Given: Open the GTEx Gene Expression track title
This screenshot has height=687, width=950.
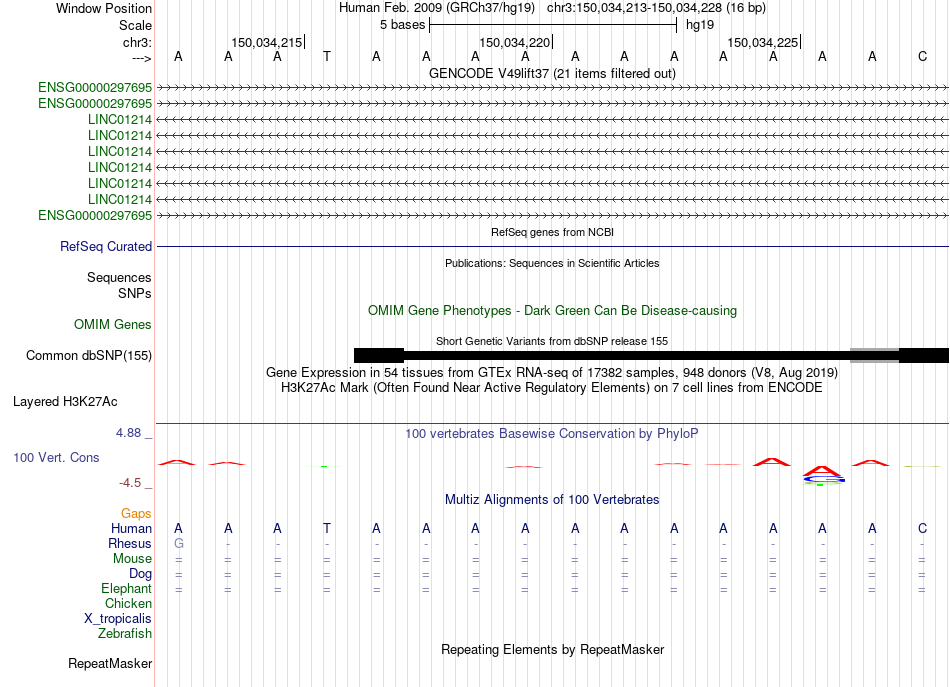Looking at the screenshot, I should click(x=552, y=373).
